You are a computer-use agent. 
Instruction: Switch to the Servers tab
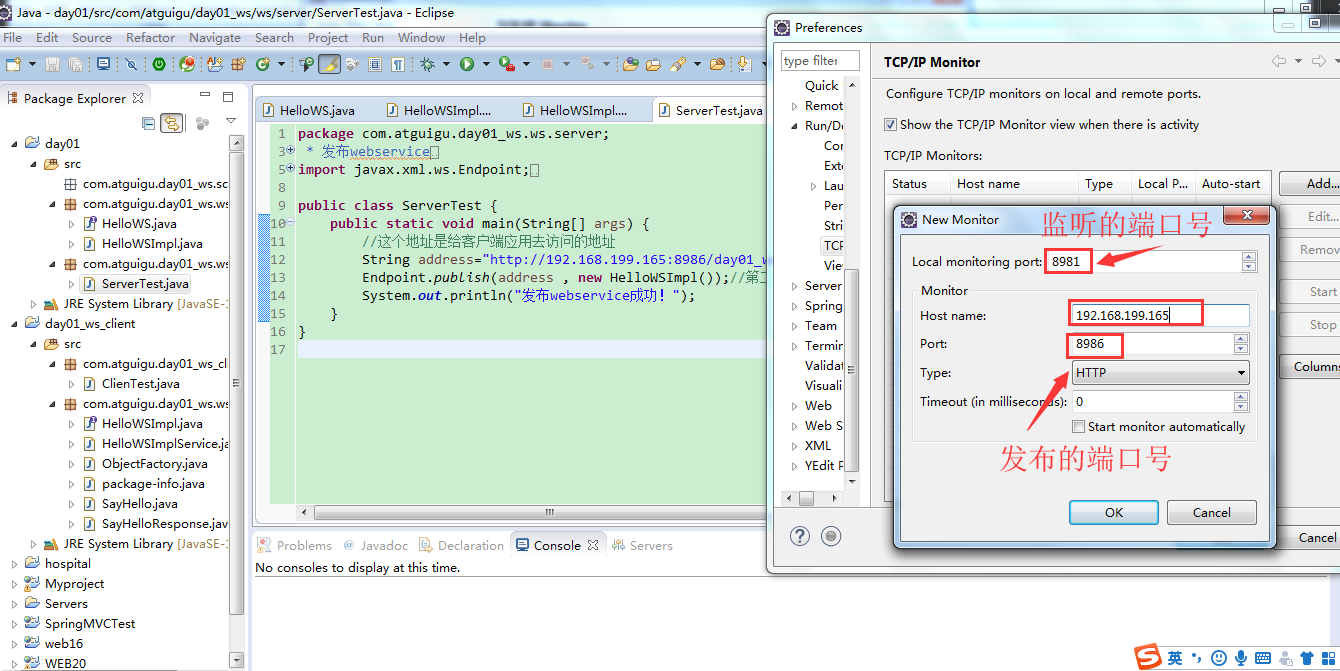pos(642,545)
